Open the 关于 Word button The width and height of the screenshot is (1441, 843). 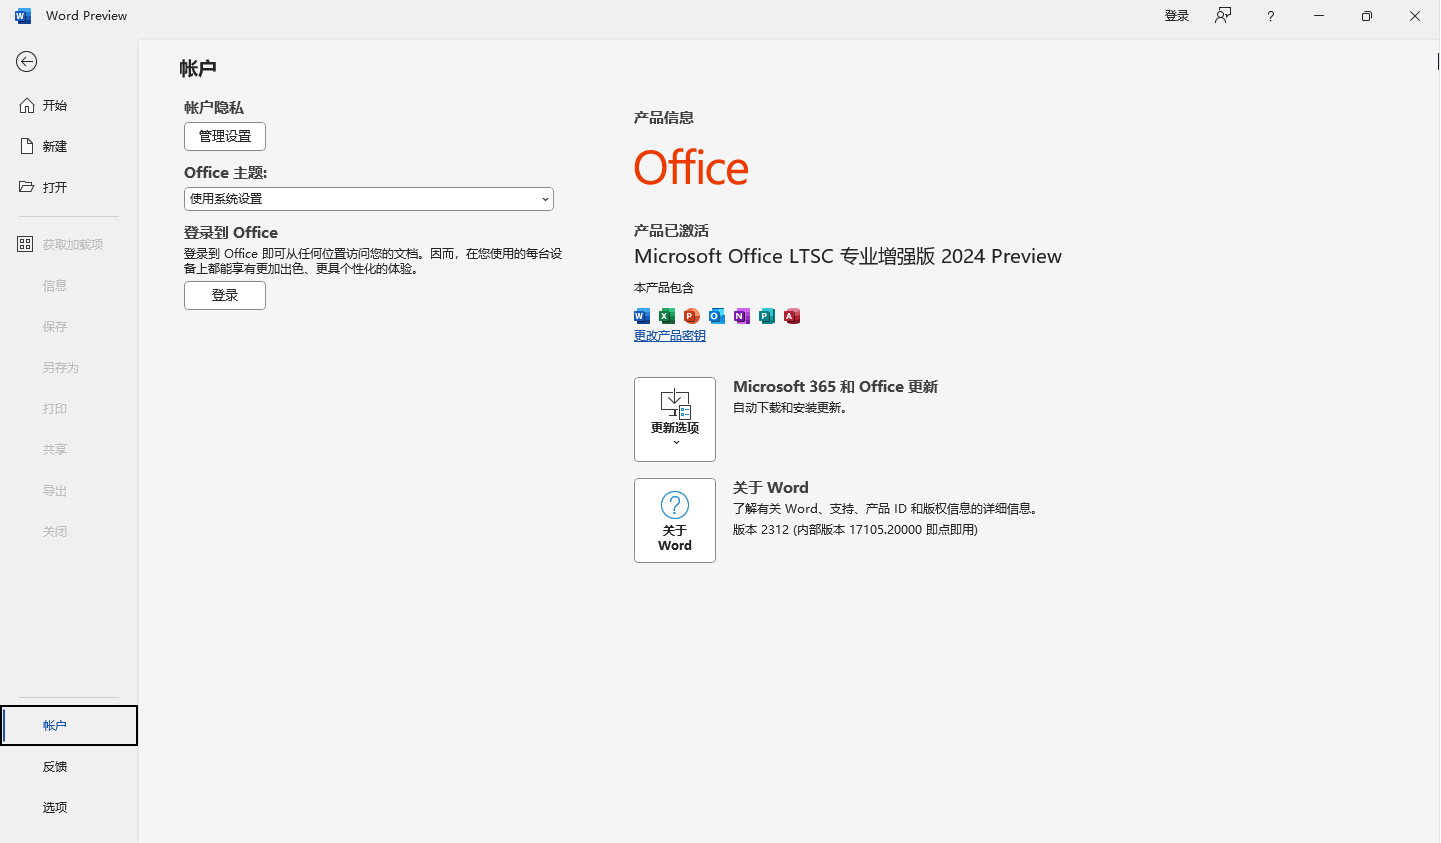point(675,520)
